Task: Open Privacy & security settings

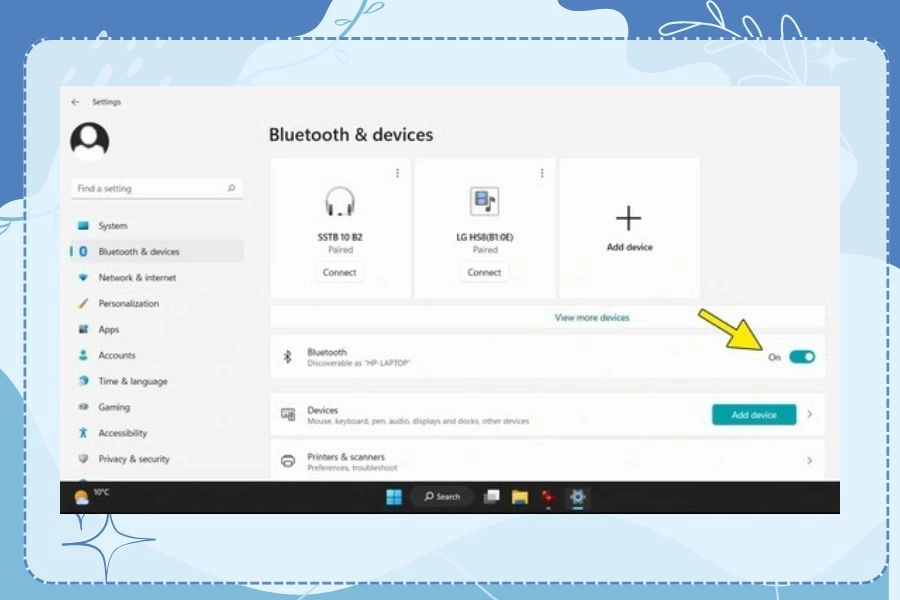Action: [x=157, y=458]
